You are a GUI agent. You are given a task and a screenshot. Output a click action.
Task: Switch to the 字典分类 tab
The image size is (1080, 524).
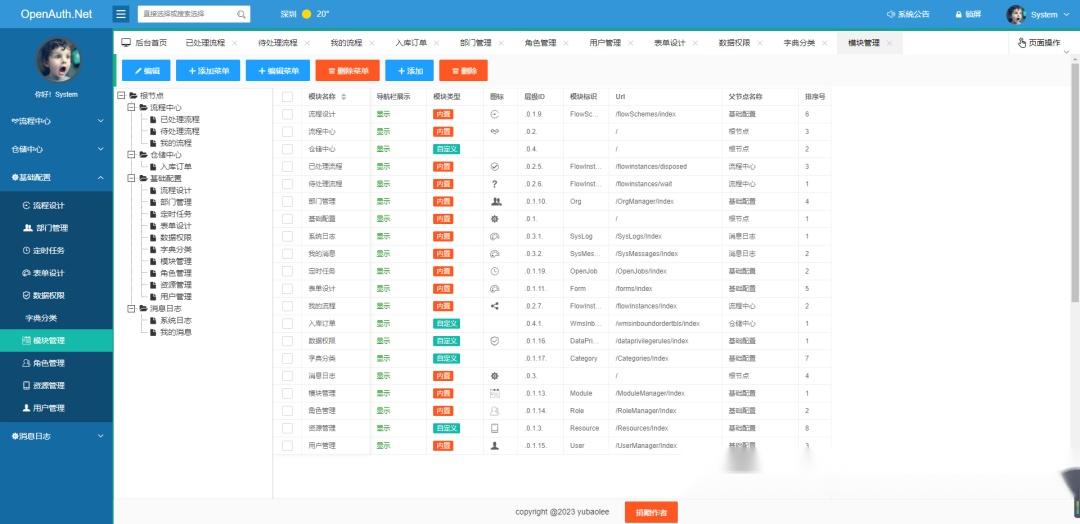coord(799,43)
